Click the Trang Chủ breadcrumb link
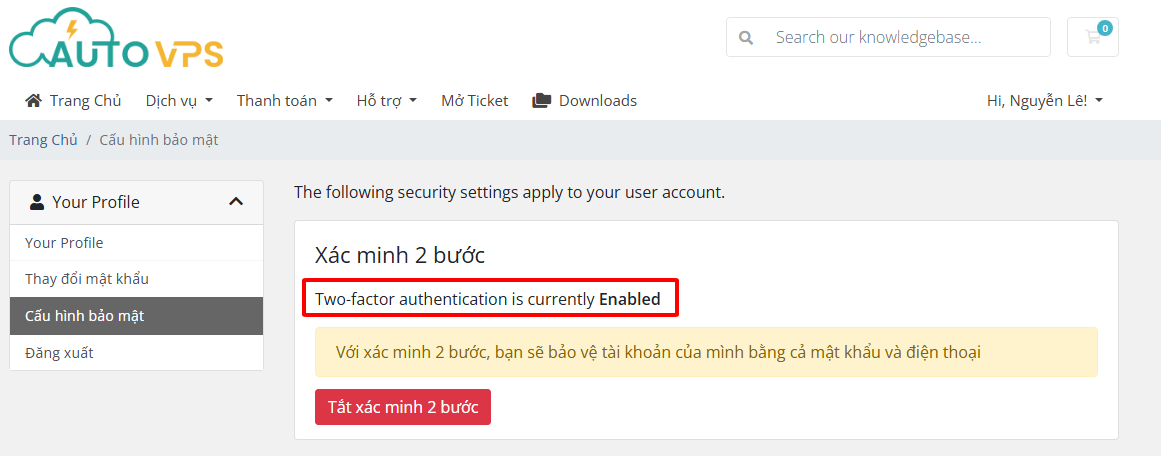 43,140
